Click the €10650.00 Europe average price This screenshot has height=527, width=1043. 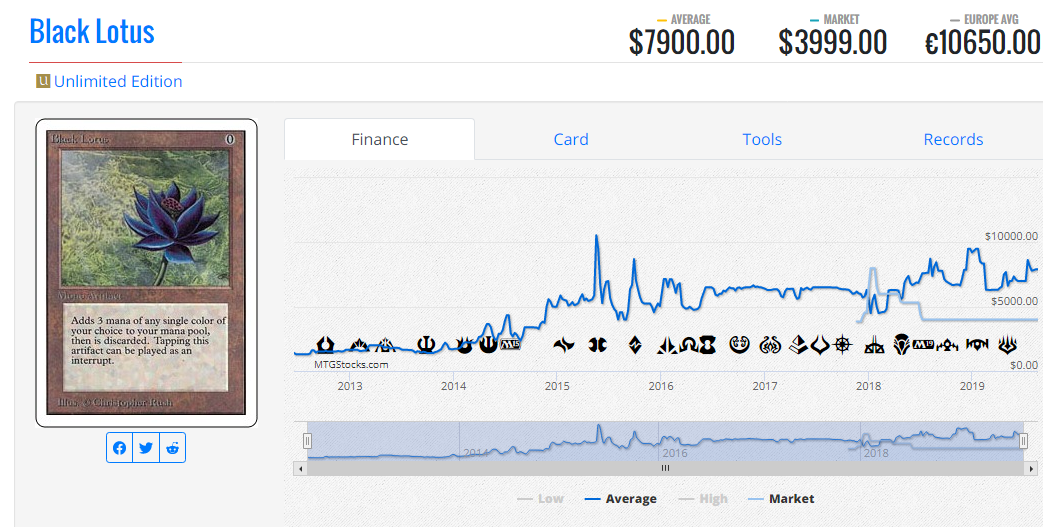click(x=983, y=43)
